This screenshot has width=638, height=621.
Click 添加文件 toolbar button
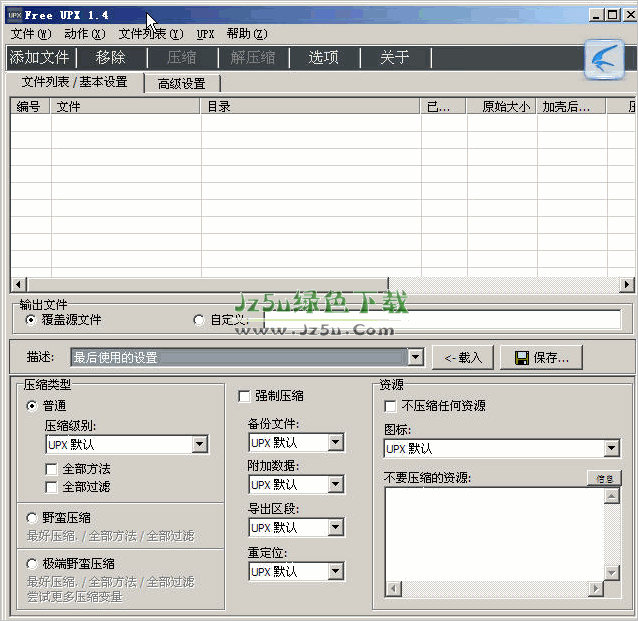coord(40,57)
